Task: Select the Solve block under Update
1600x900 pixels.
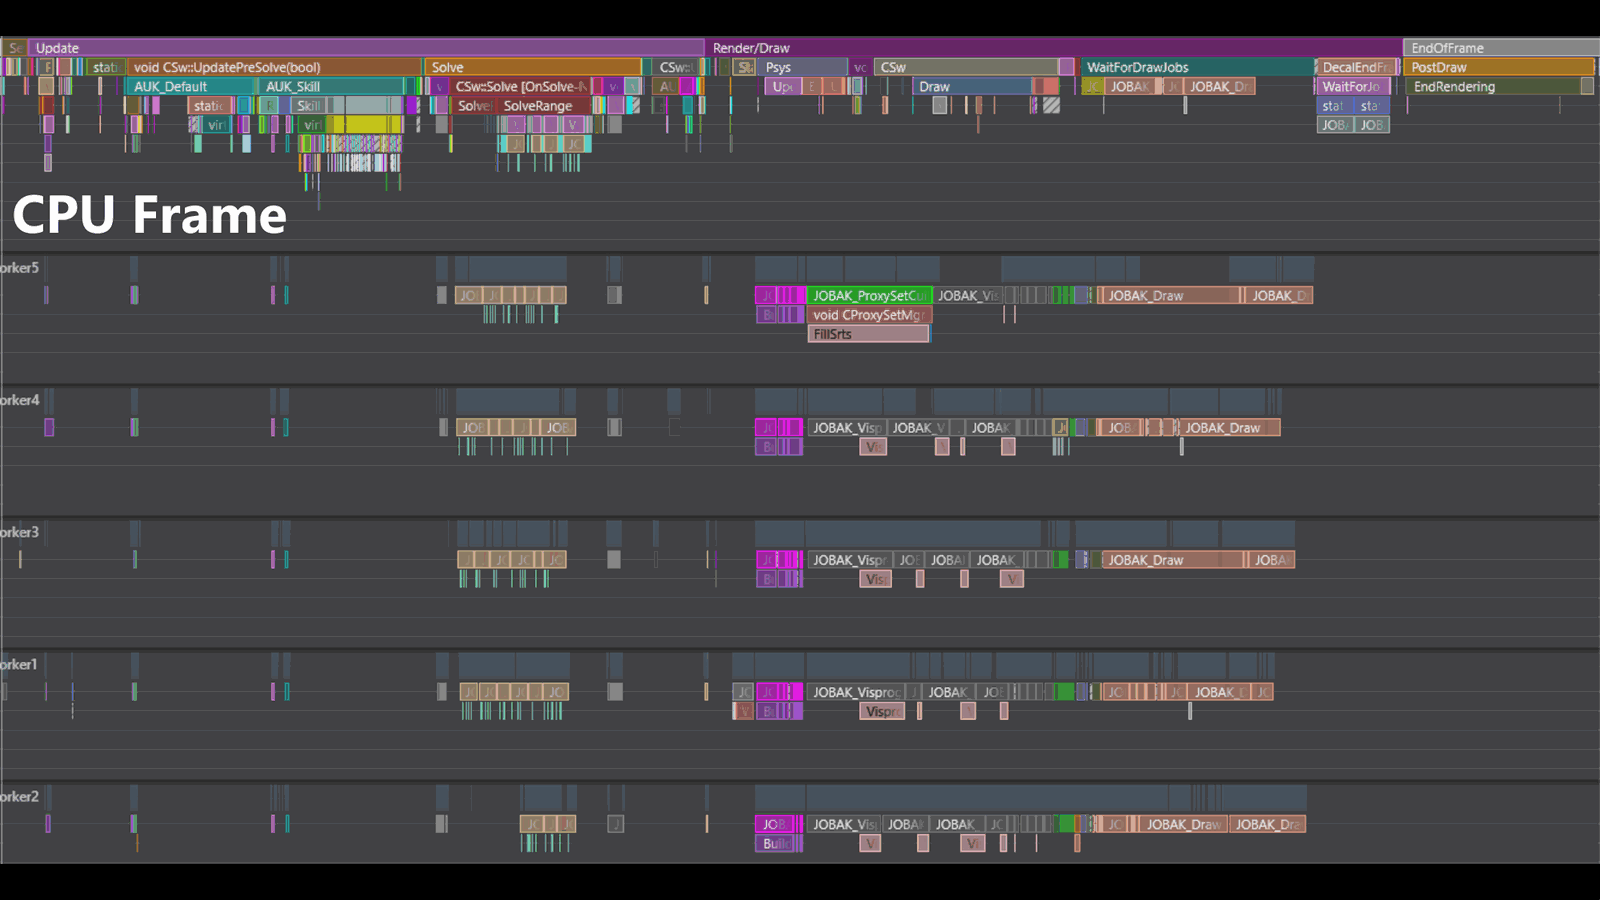Action: coord(534,67)
